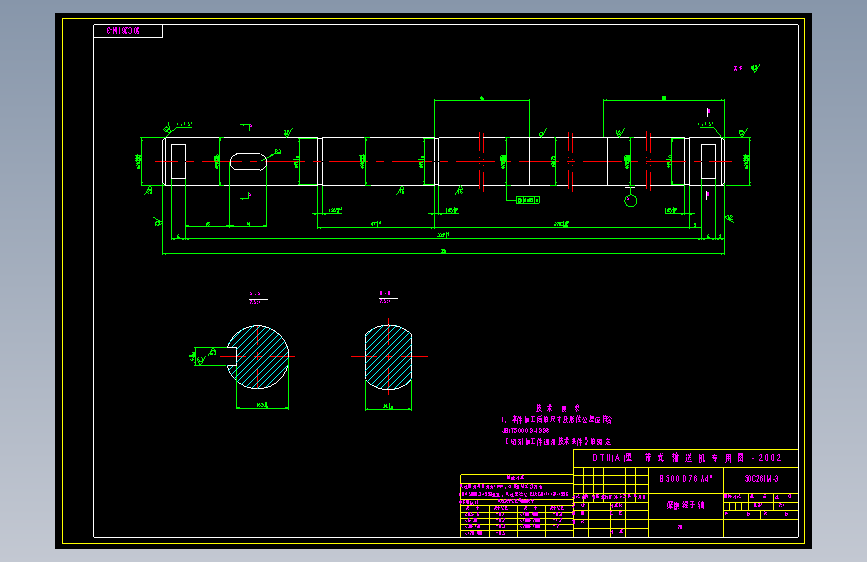Click the B500 D76 title block cell
867x562 pixels.
(686, 479)
